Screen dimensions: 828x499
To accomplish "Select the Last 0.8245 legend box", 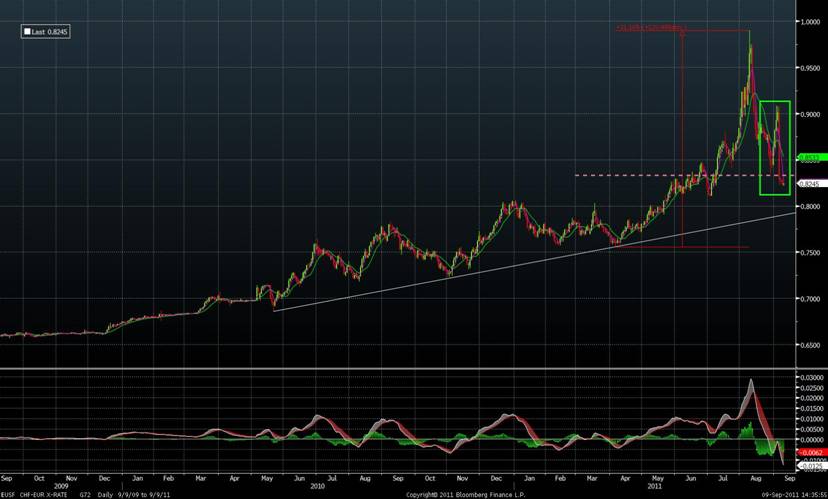I will [x=50, y=32].
